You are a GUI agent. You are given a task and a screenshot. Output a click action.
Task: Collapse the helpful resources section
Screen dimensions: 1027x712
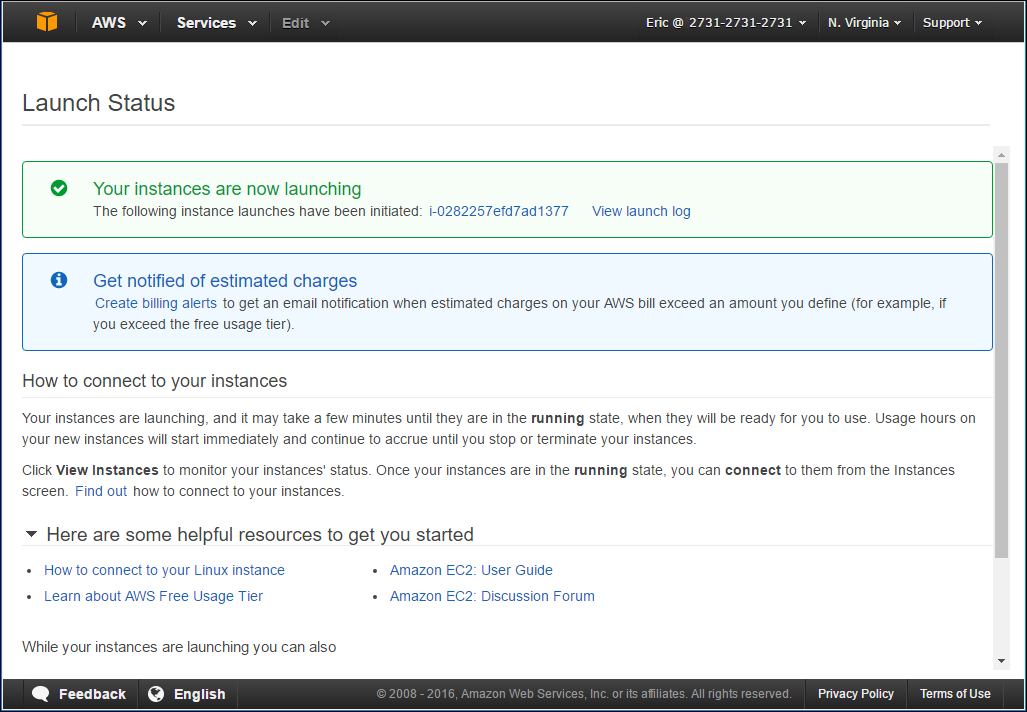31,534
